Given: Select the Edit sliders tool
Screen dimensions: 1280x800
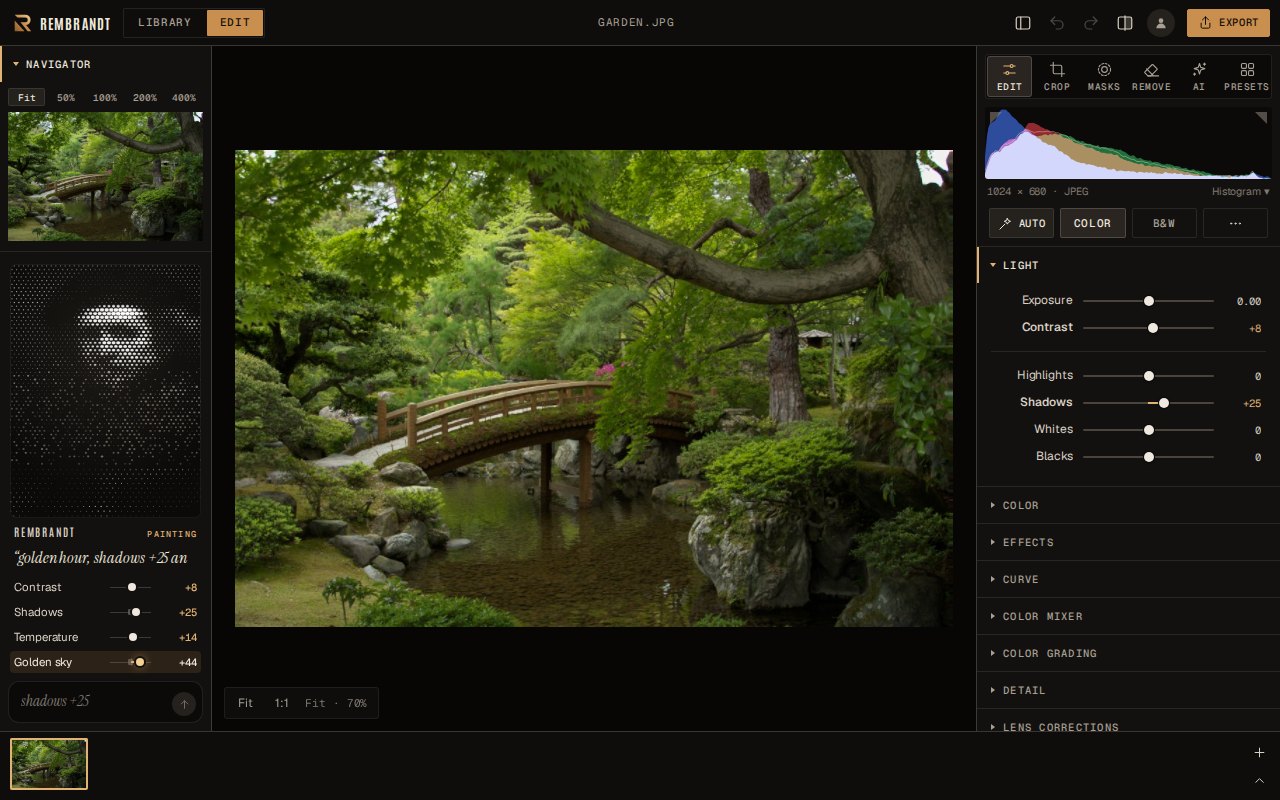Looking at the screenshot, I should (1009, 76).
